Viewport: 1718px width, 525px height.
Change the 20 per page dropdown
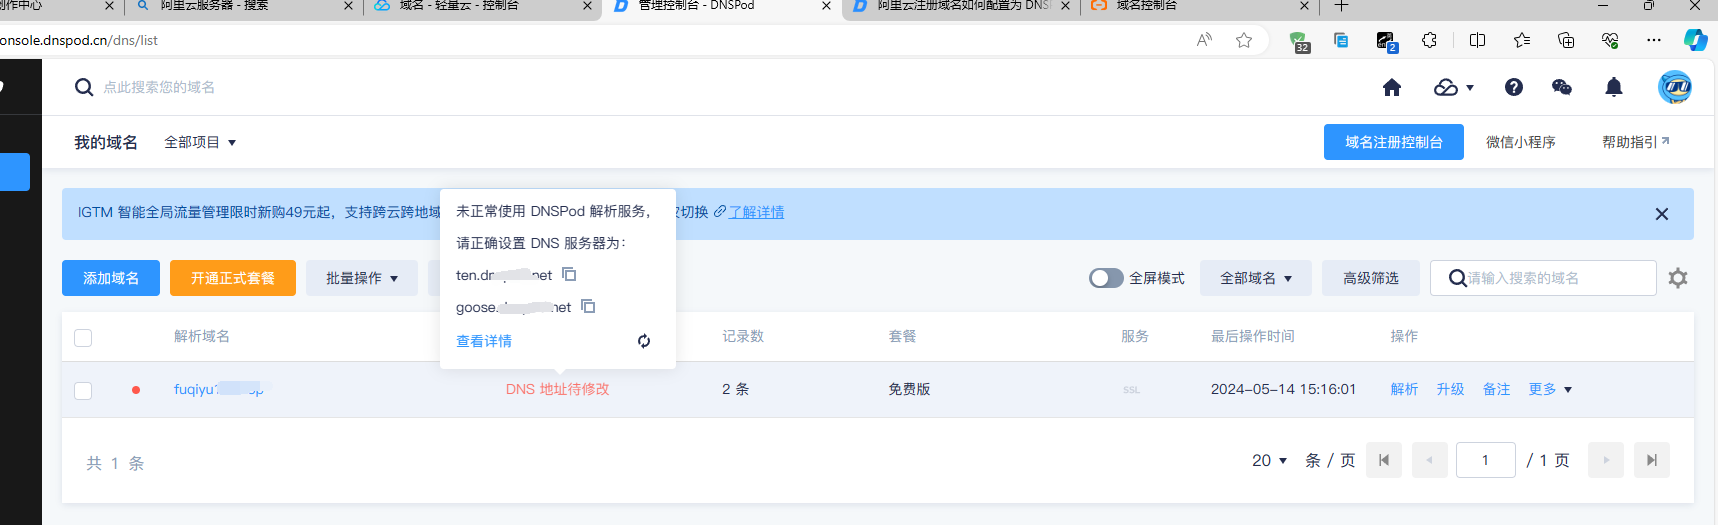[1269, 460]
